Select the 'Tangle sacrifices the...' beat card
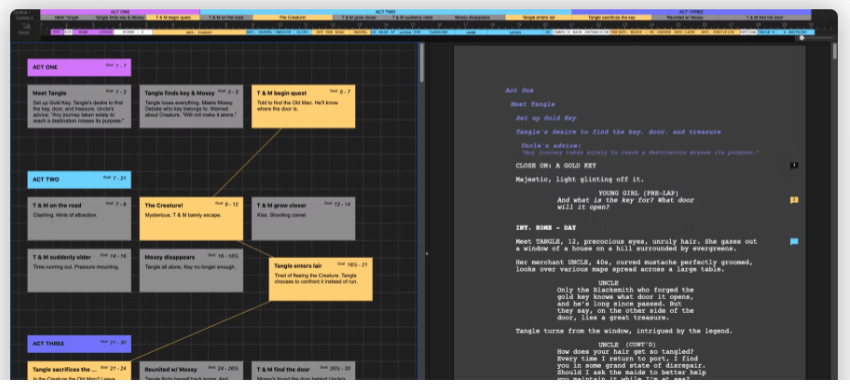This screenshot has height=389, width=850. [79, 371]
